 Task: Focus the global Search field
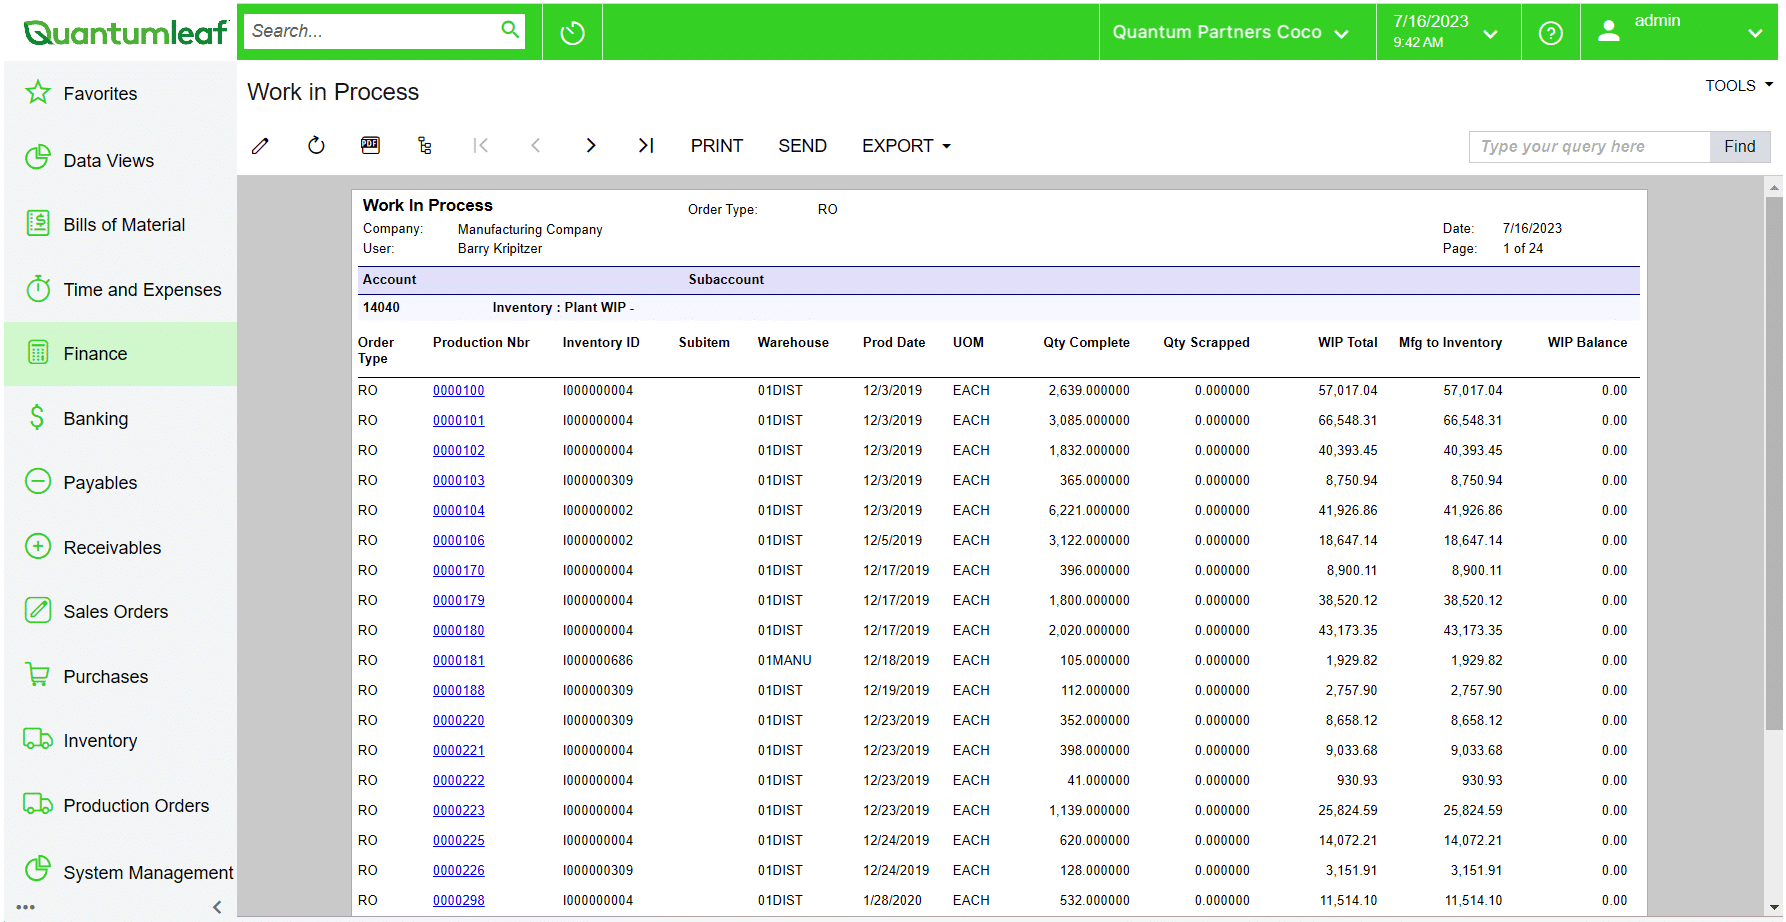tap(372, 31)
